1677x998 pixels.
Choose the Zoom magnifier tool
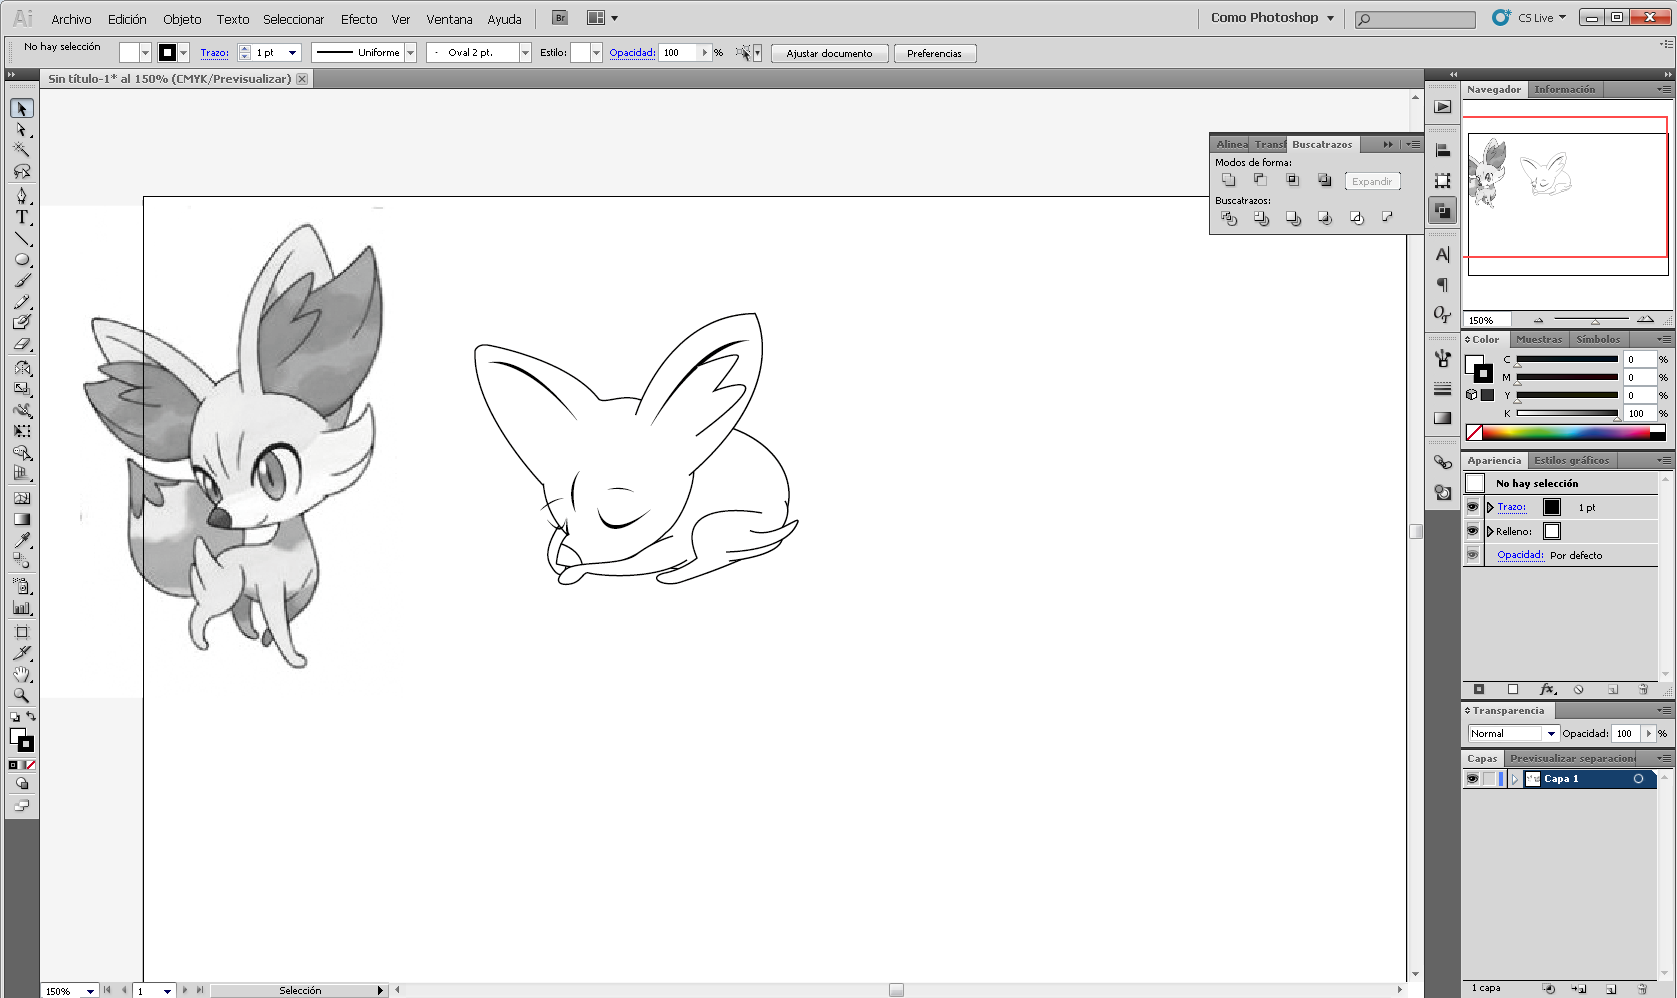click(21, 695)
